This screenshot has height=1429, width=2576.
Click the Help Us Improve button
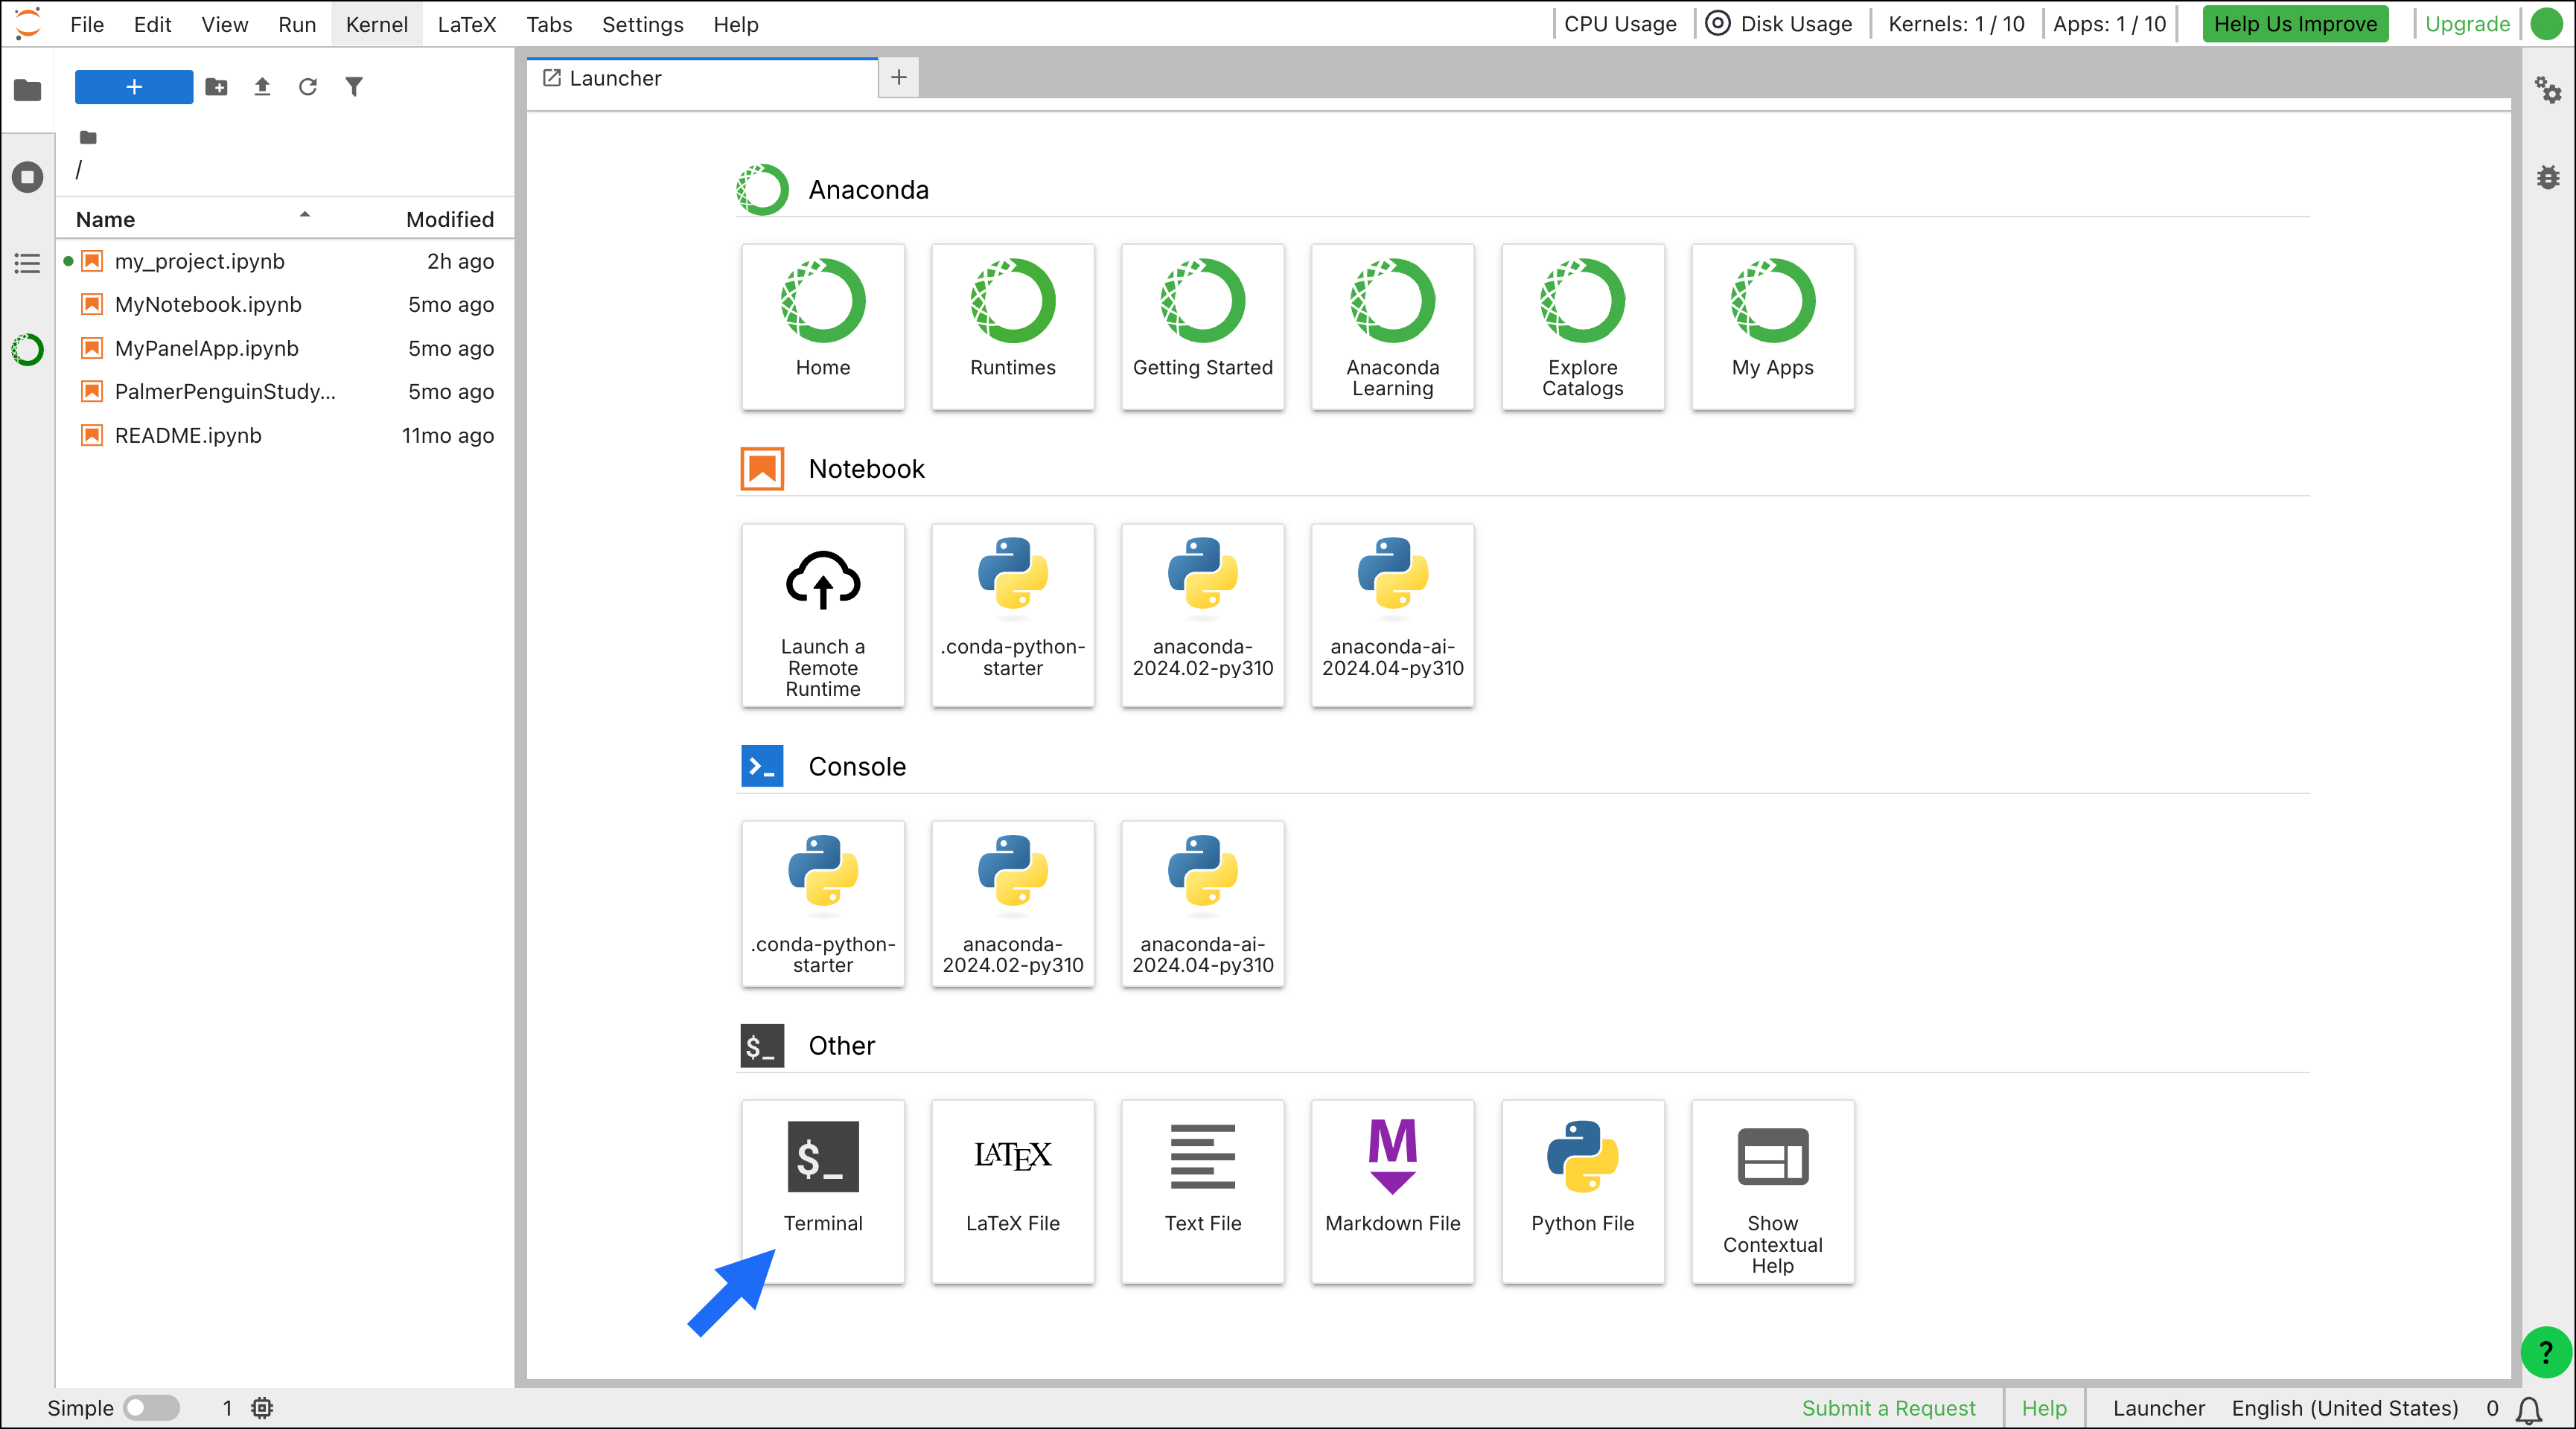tap(2294, 24)
